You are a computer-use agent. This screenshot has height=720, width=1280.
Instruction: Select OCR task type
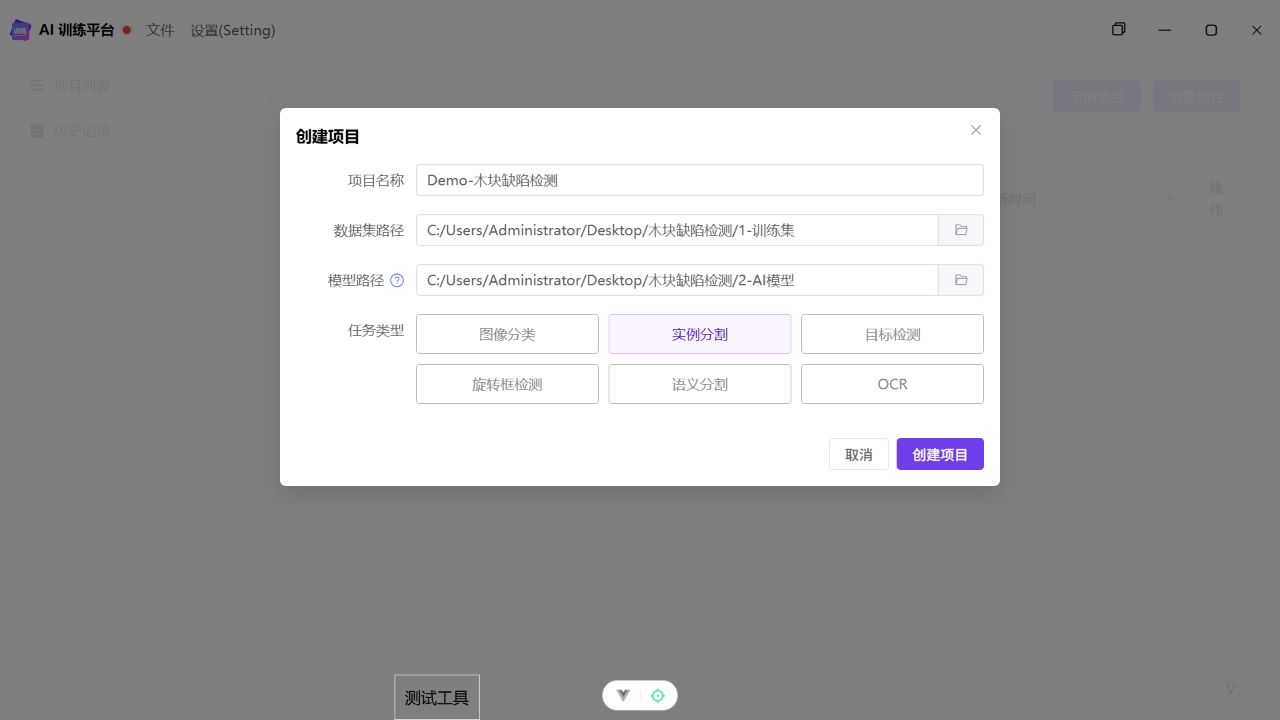coord(892,384)
